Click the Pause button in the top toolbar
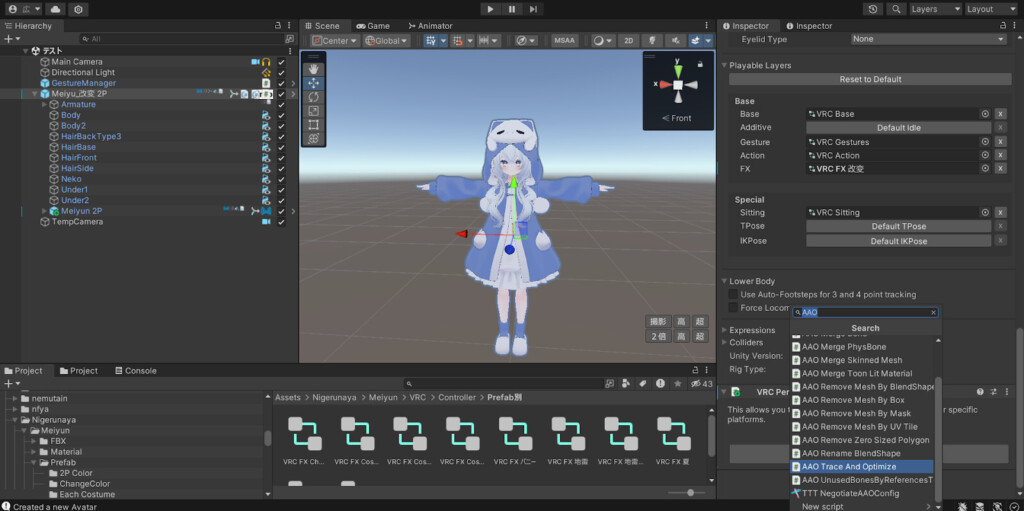This screenshot has height=511, width=1024. coord(512,9)
